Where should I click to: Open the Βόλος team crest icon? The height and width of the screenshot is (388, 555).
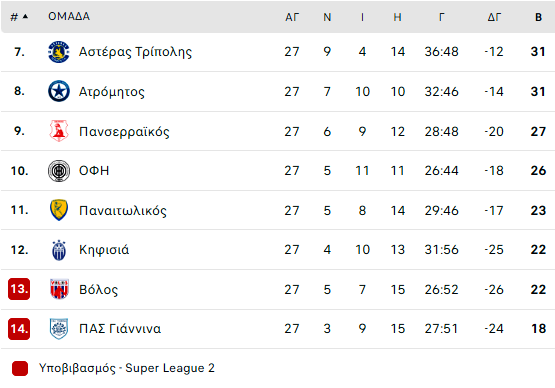tap(59, 289)
